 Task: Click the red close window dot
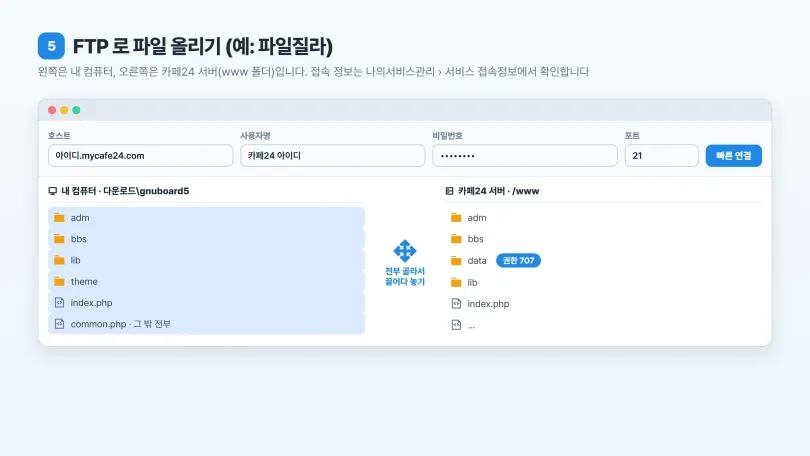point(52,110)
